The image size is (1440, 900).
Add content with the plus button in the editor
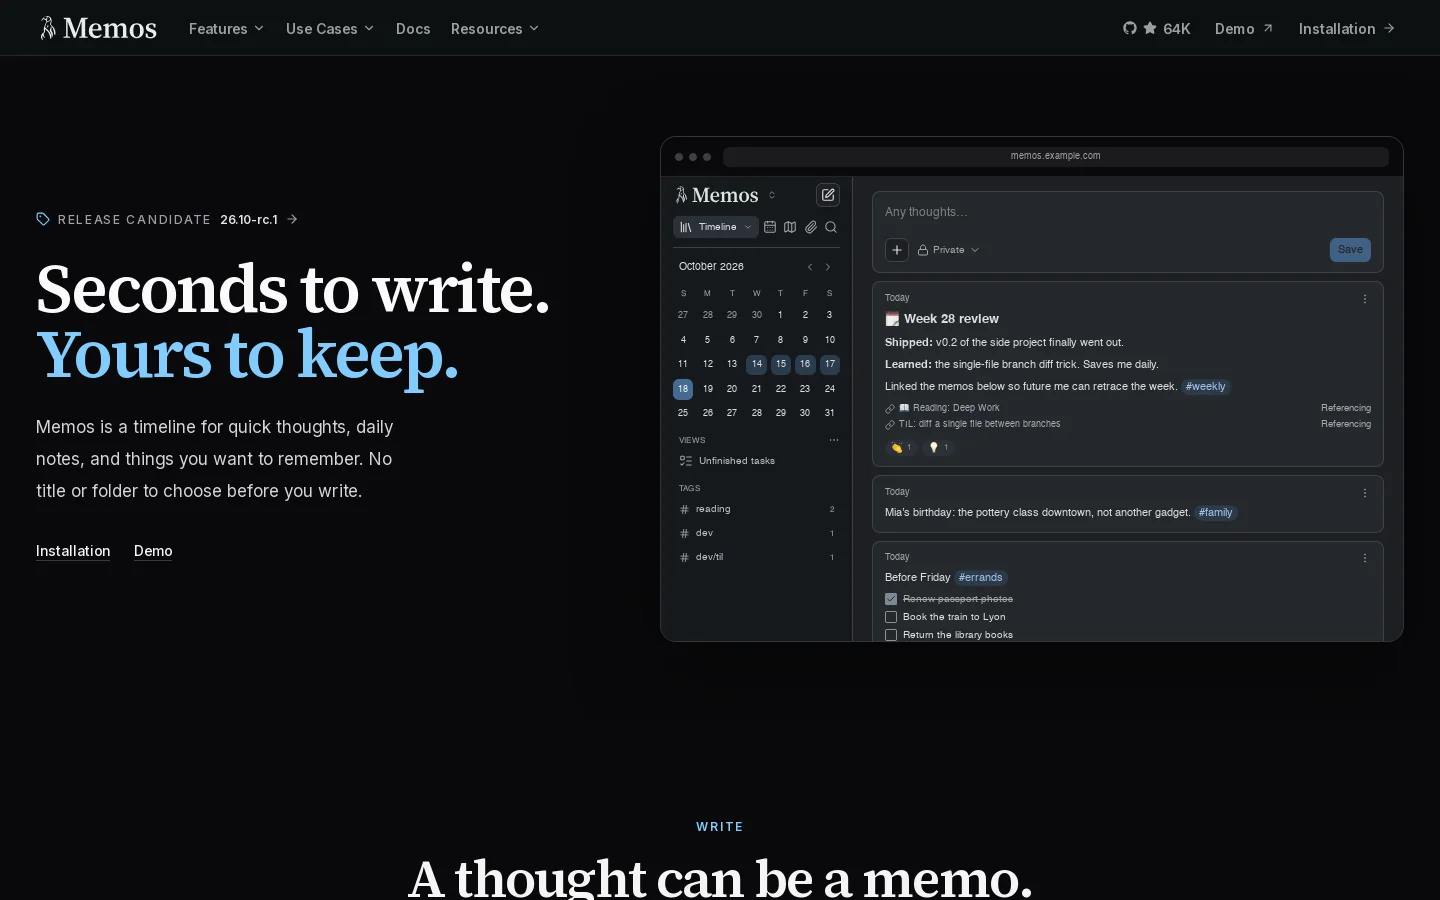click(897, 250)
